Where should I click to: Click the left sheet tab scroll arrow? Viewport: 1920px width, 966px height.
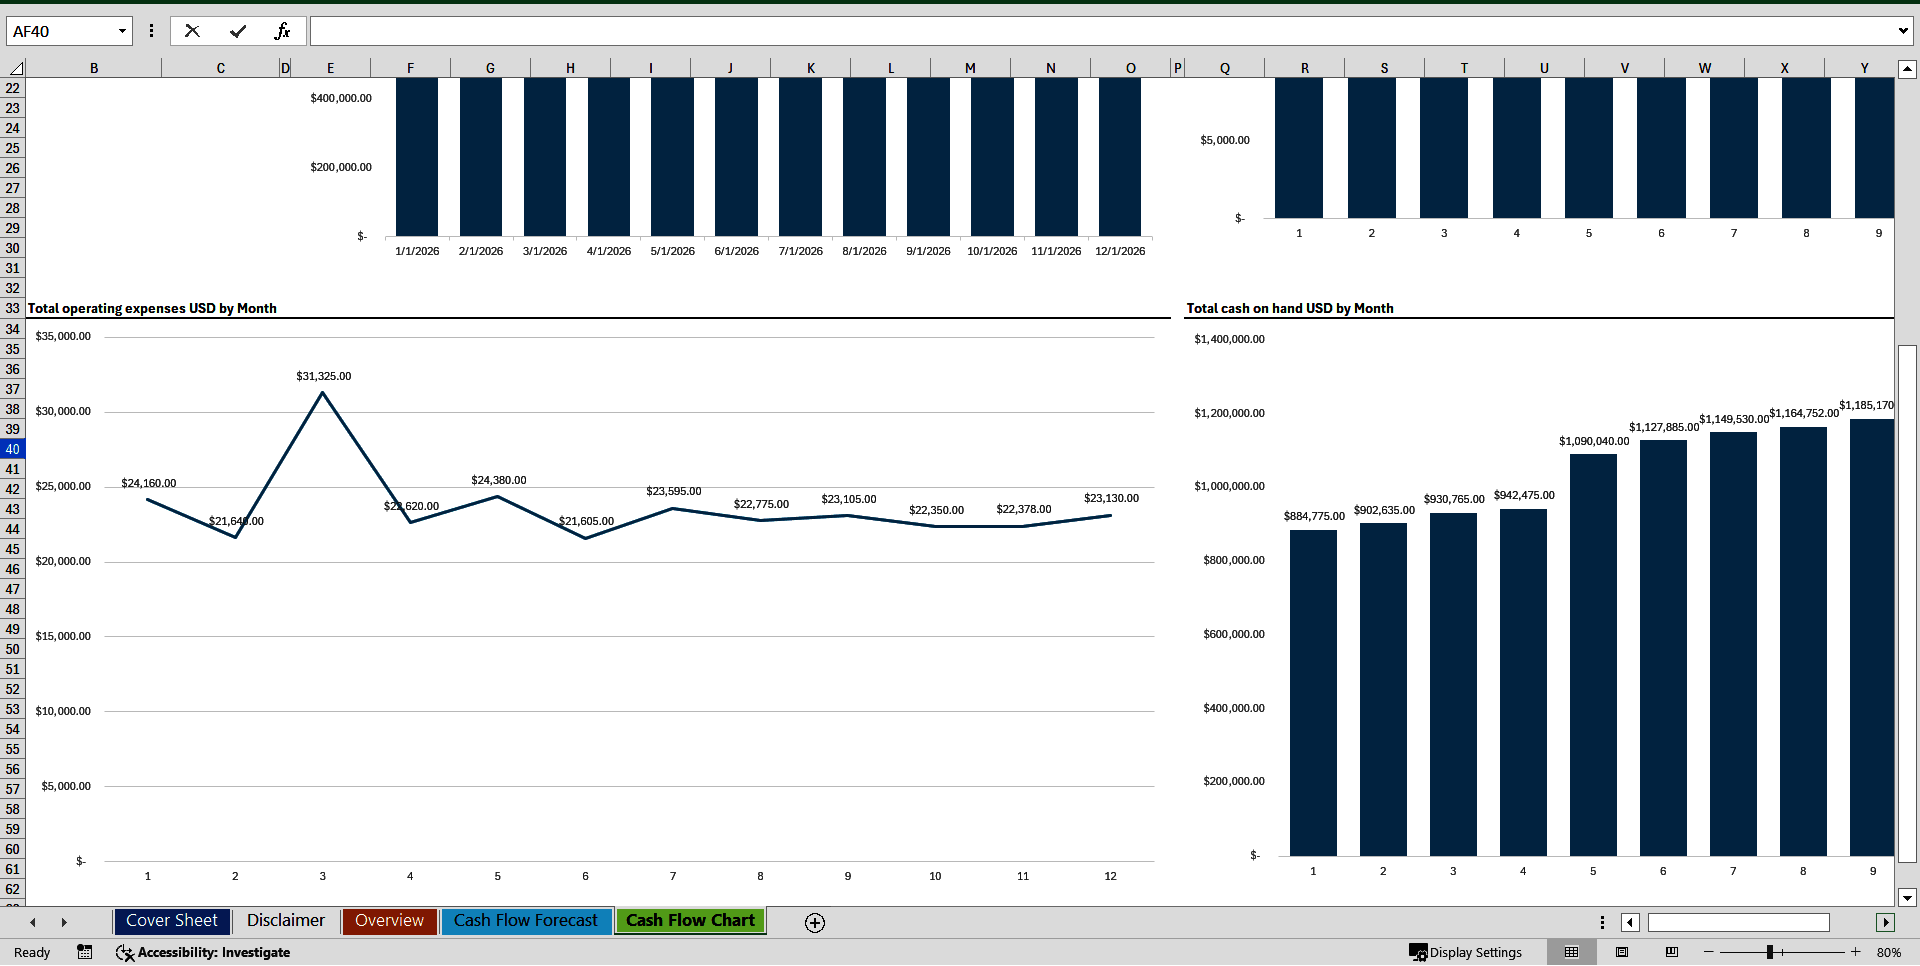click(x=33, y=922)
